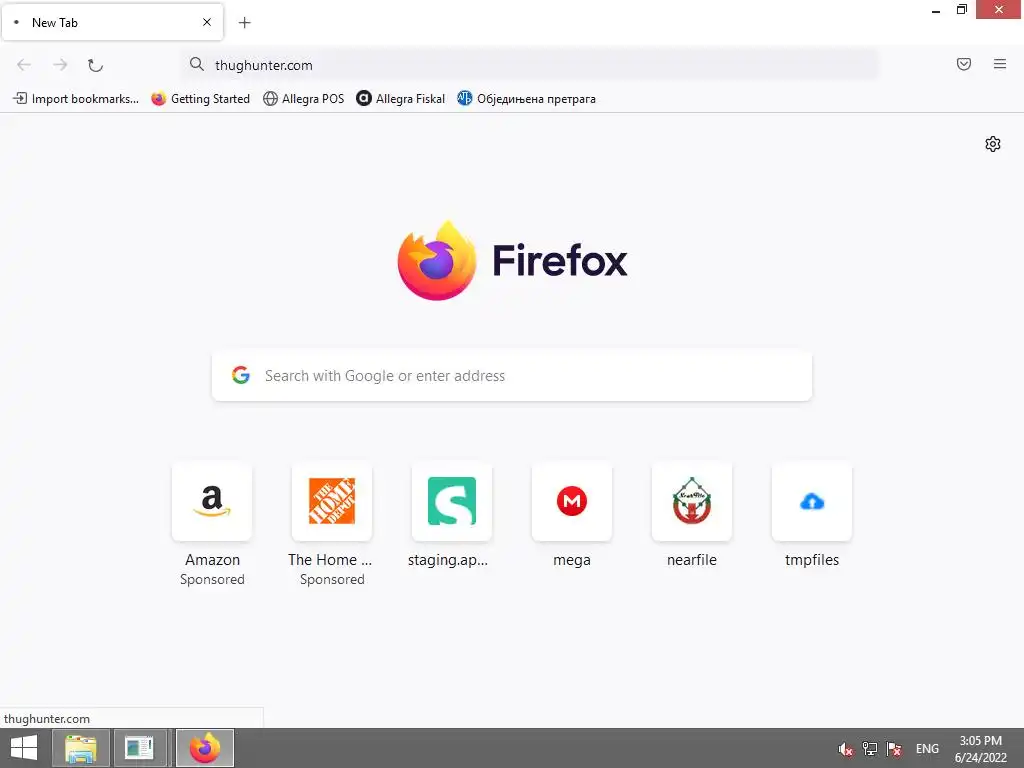Click the search magnifier in address bar
Screen dimensions: 1024x768
click(x=197, y=64)
